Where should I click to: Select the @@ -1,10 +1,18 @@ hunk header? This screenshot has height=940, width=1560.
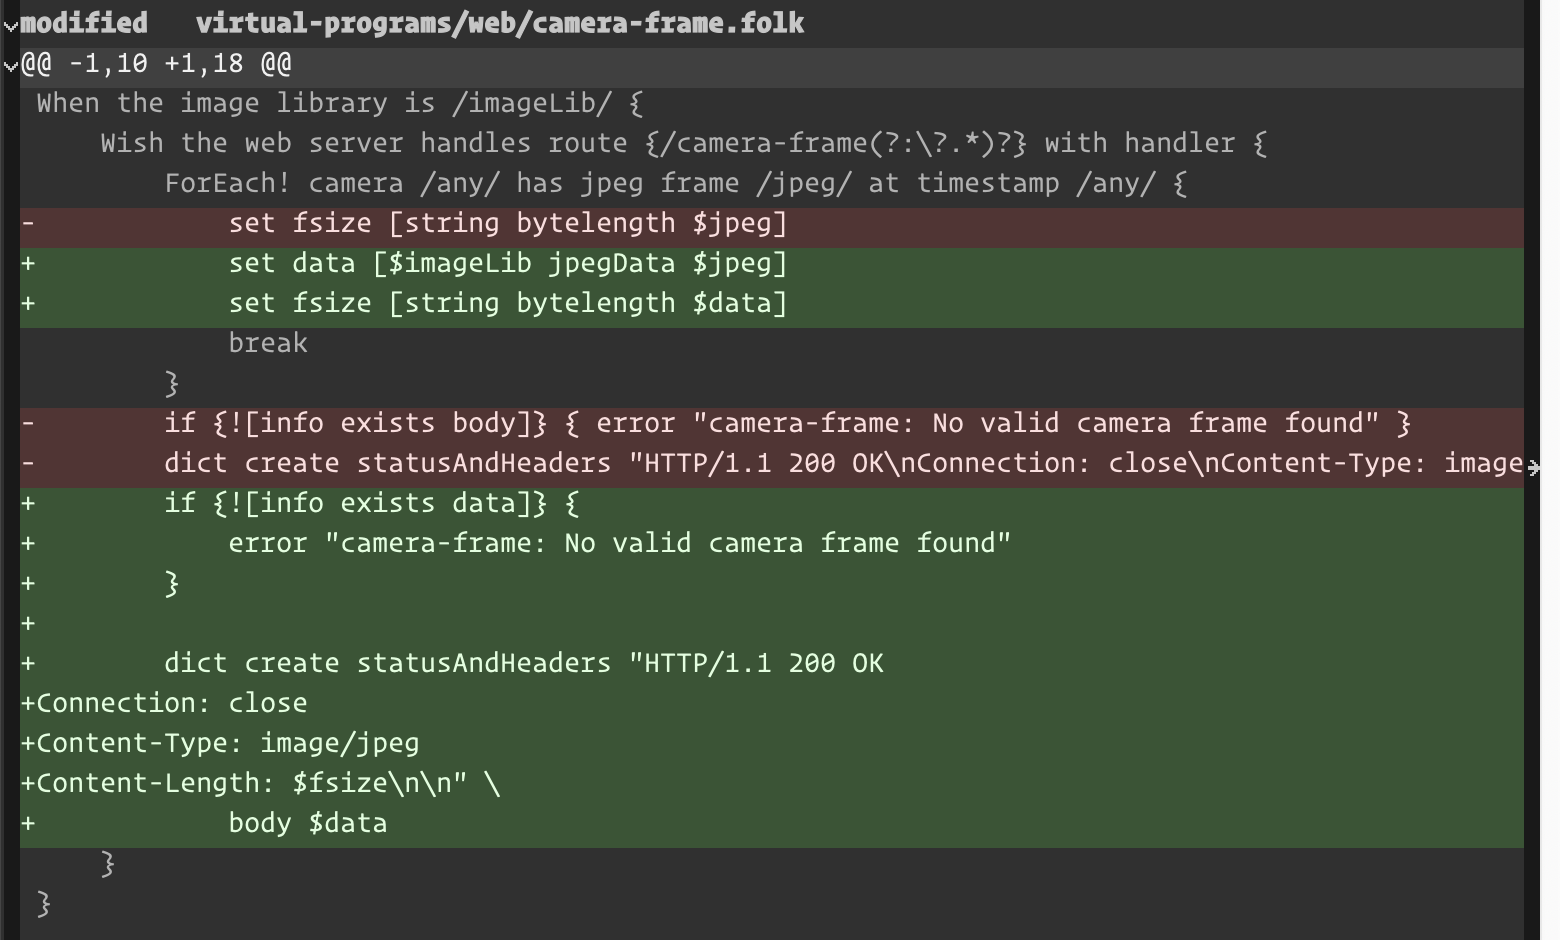point(157,64)
